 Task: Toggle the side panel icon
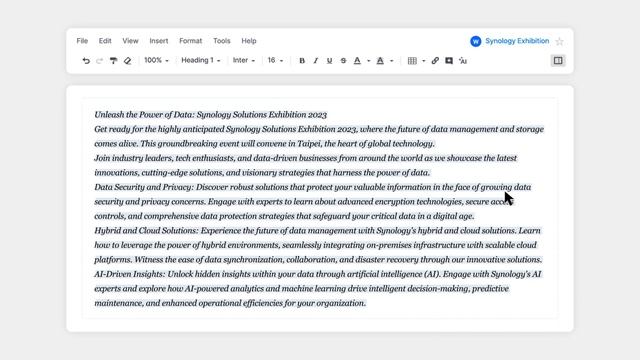click(558, 61)
